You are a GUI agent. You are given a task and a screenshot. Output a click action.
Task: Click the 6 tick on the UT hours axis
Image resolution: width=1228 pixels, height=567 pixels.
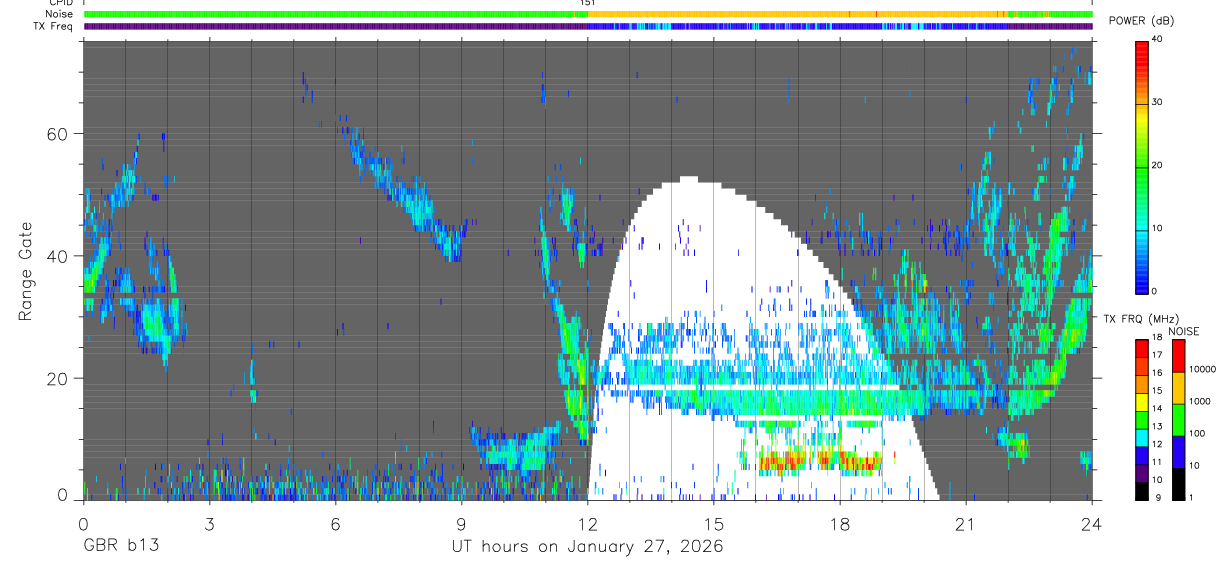[335, 524]
